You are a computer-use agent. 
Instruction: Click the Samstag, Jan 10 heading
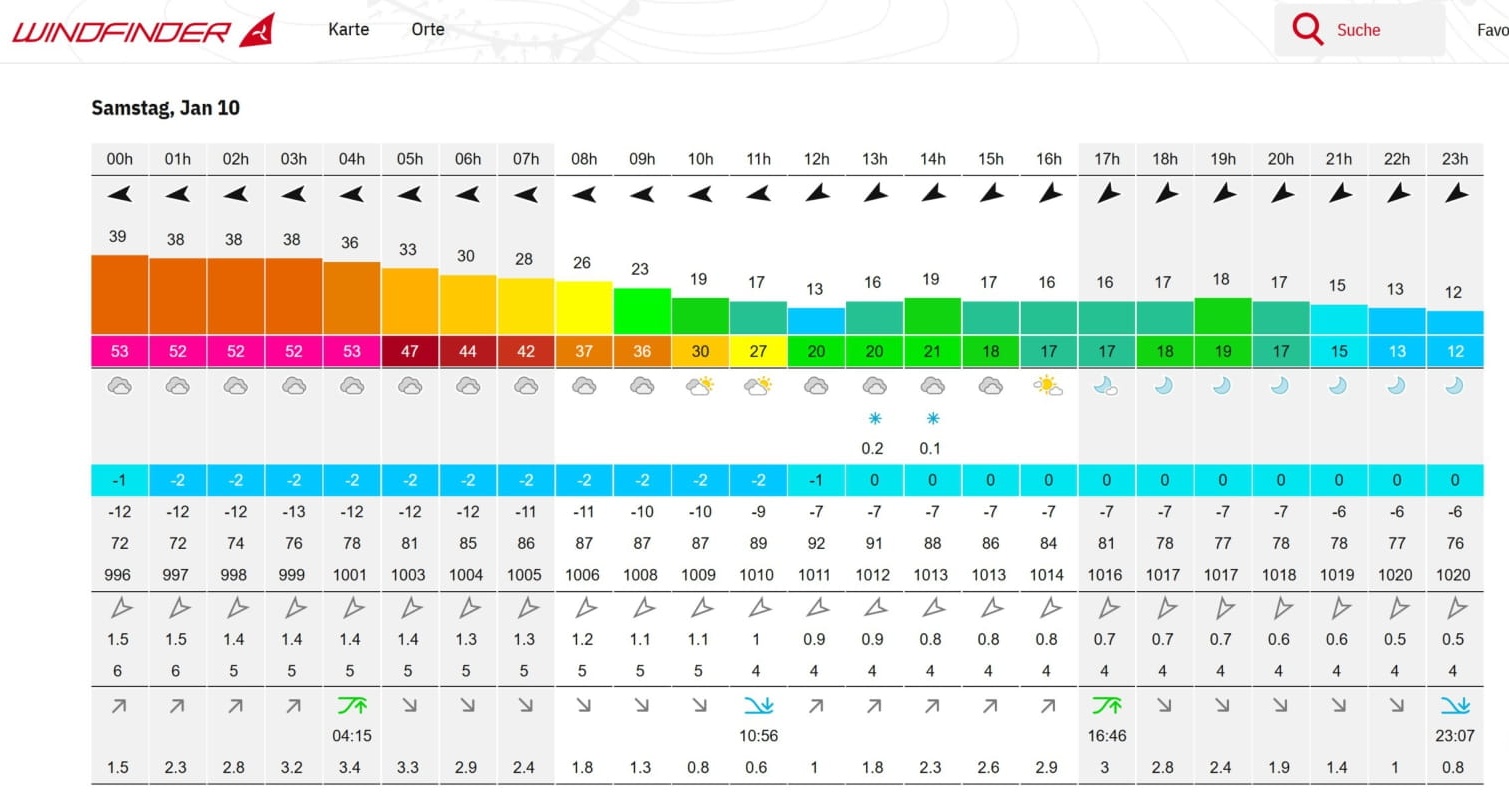[x=165, y=108]
